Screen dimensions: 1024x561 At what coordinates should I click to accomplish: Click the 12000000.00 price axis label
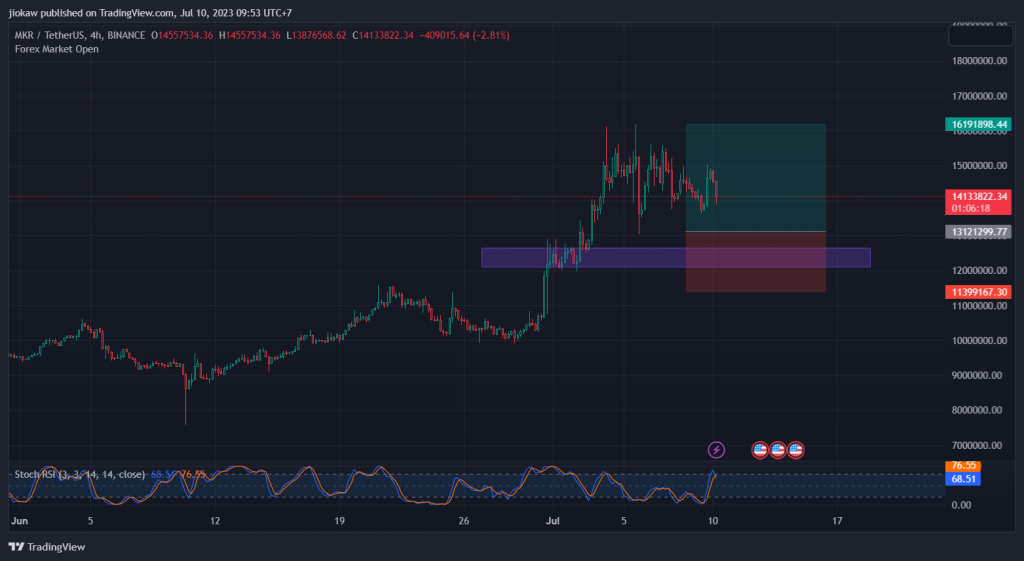[979, 270]
